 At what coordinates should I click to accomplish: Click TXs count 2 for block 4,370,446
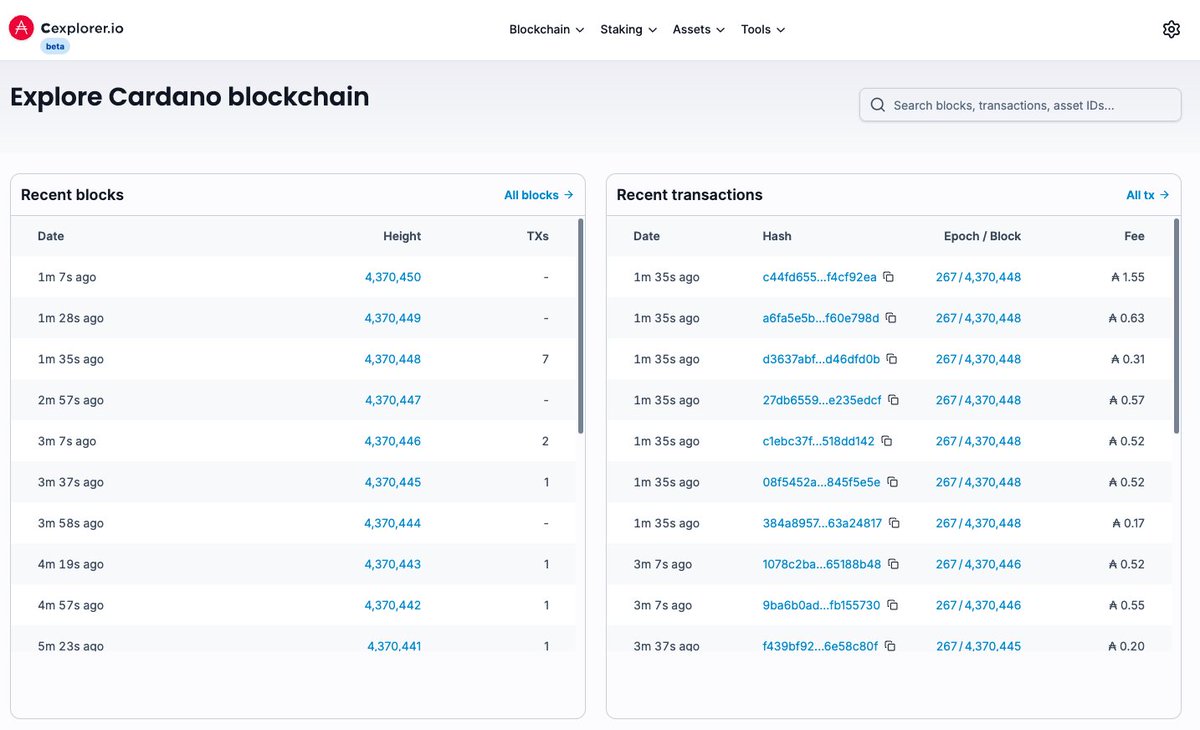[545, 441]
